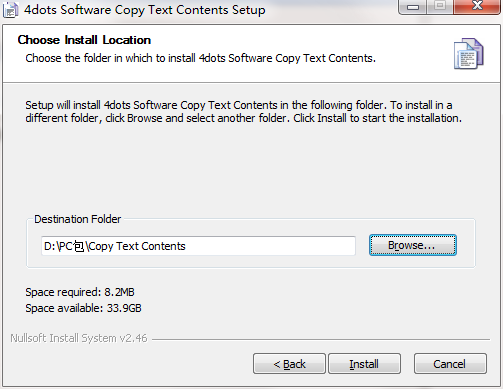Click the 'Space available: 33.9GB' text

point(83,308)
